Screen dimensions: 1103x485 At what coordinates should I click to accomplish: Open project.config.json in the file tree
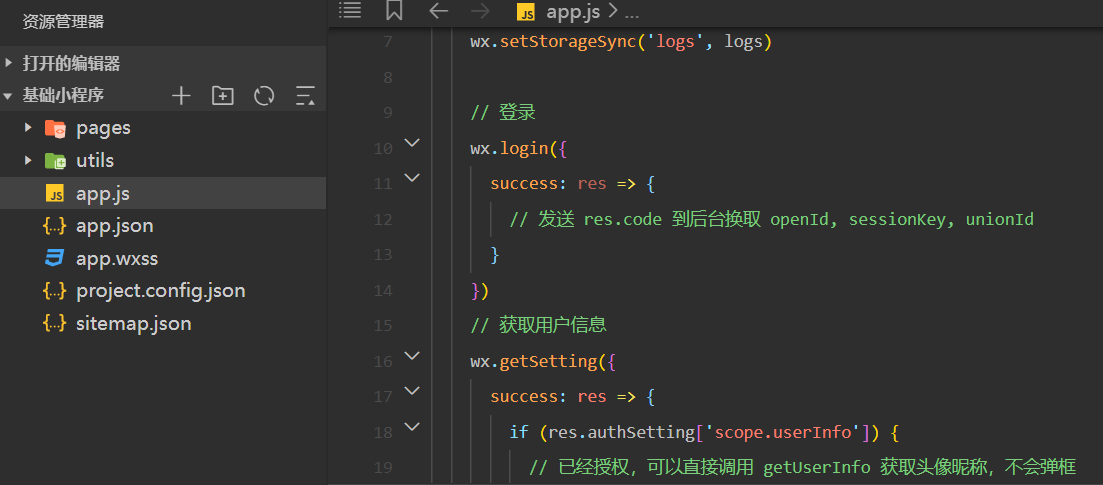pos(163,291)
